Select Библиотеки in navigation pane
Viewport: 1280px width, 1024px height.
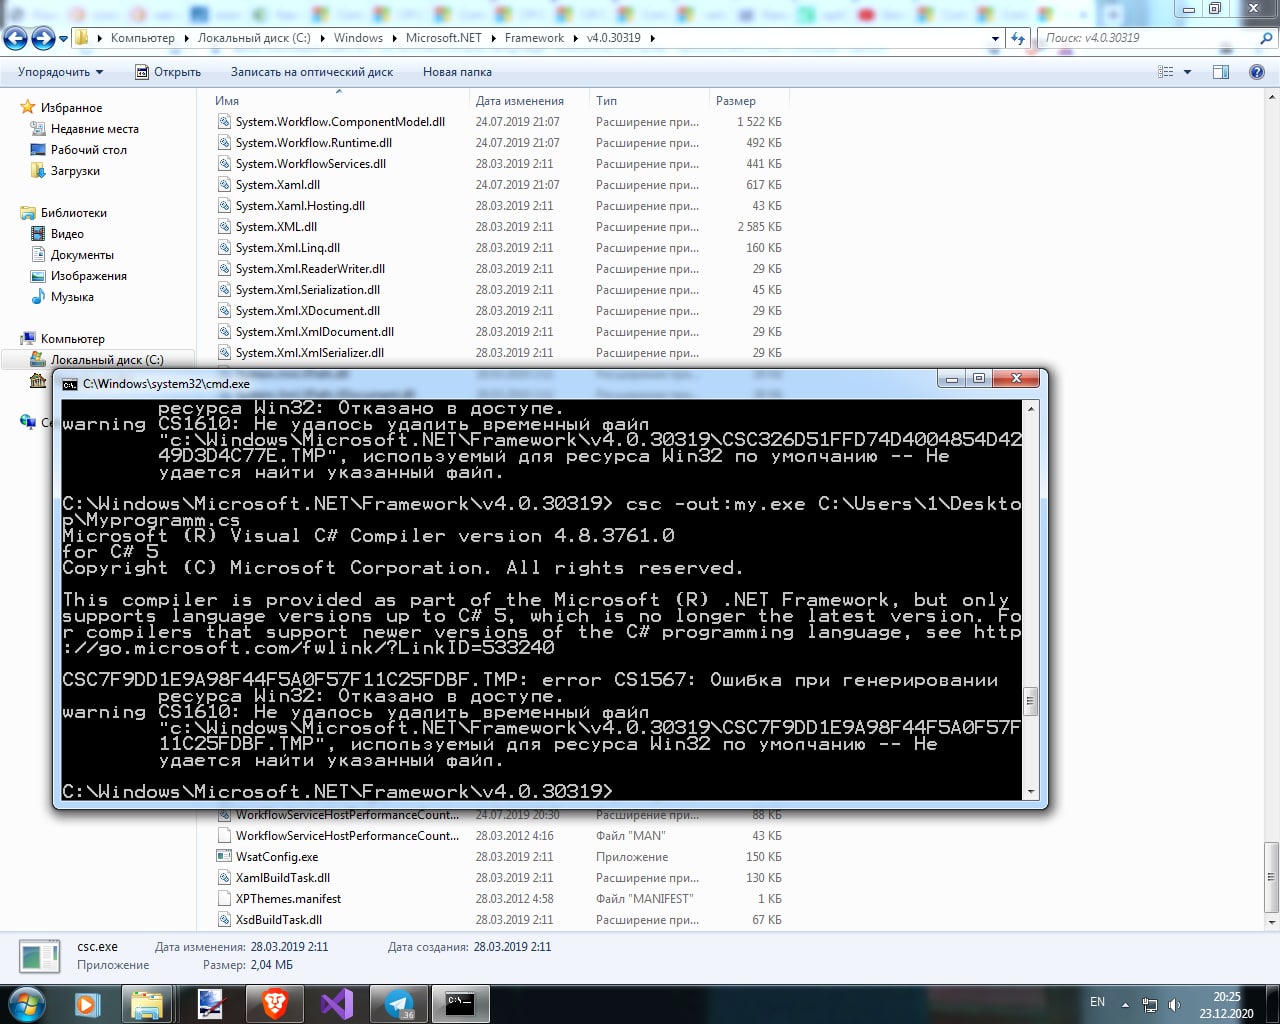click(74, 213)
